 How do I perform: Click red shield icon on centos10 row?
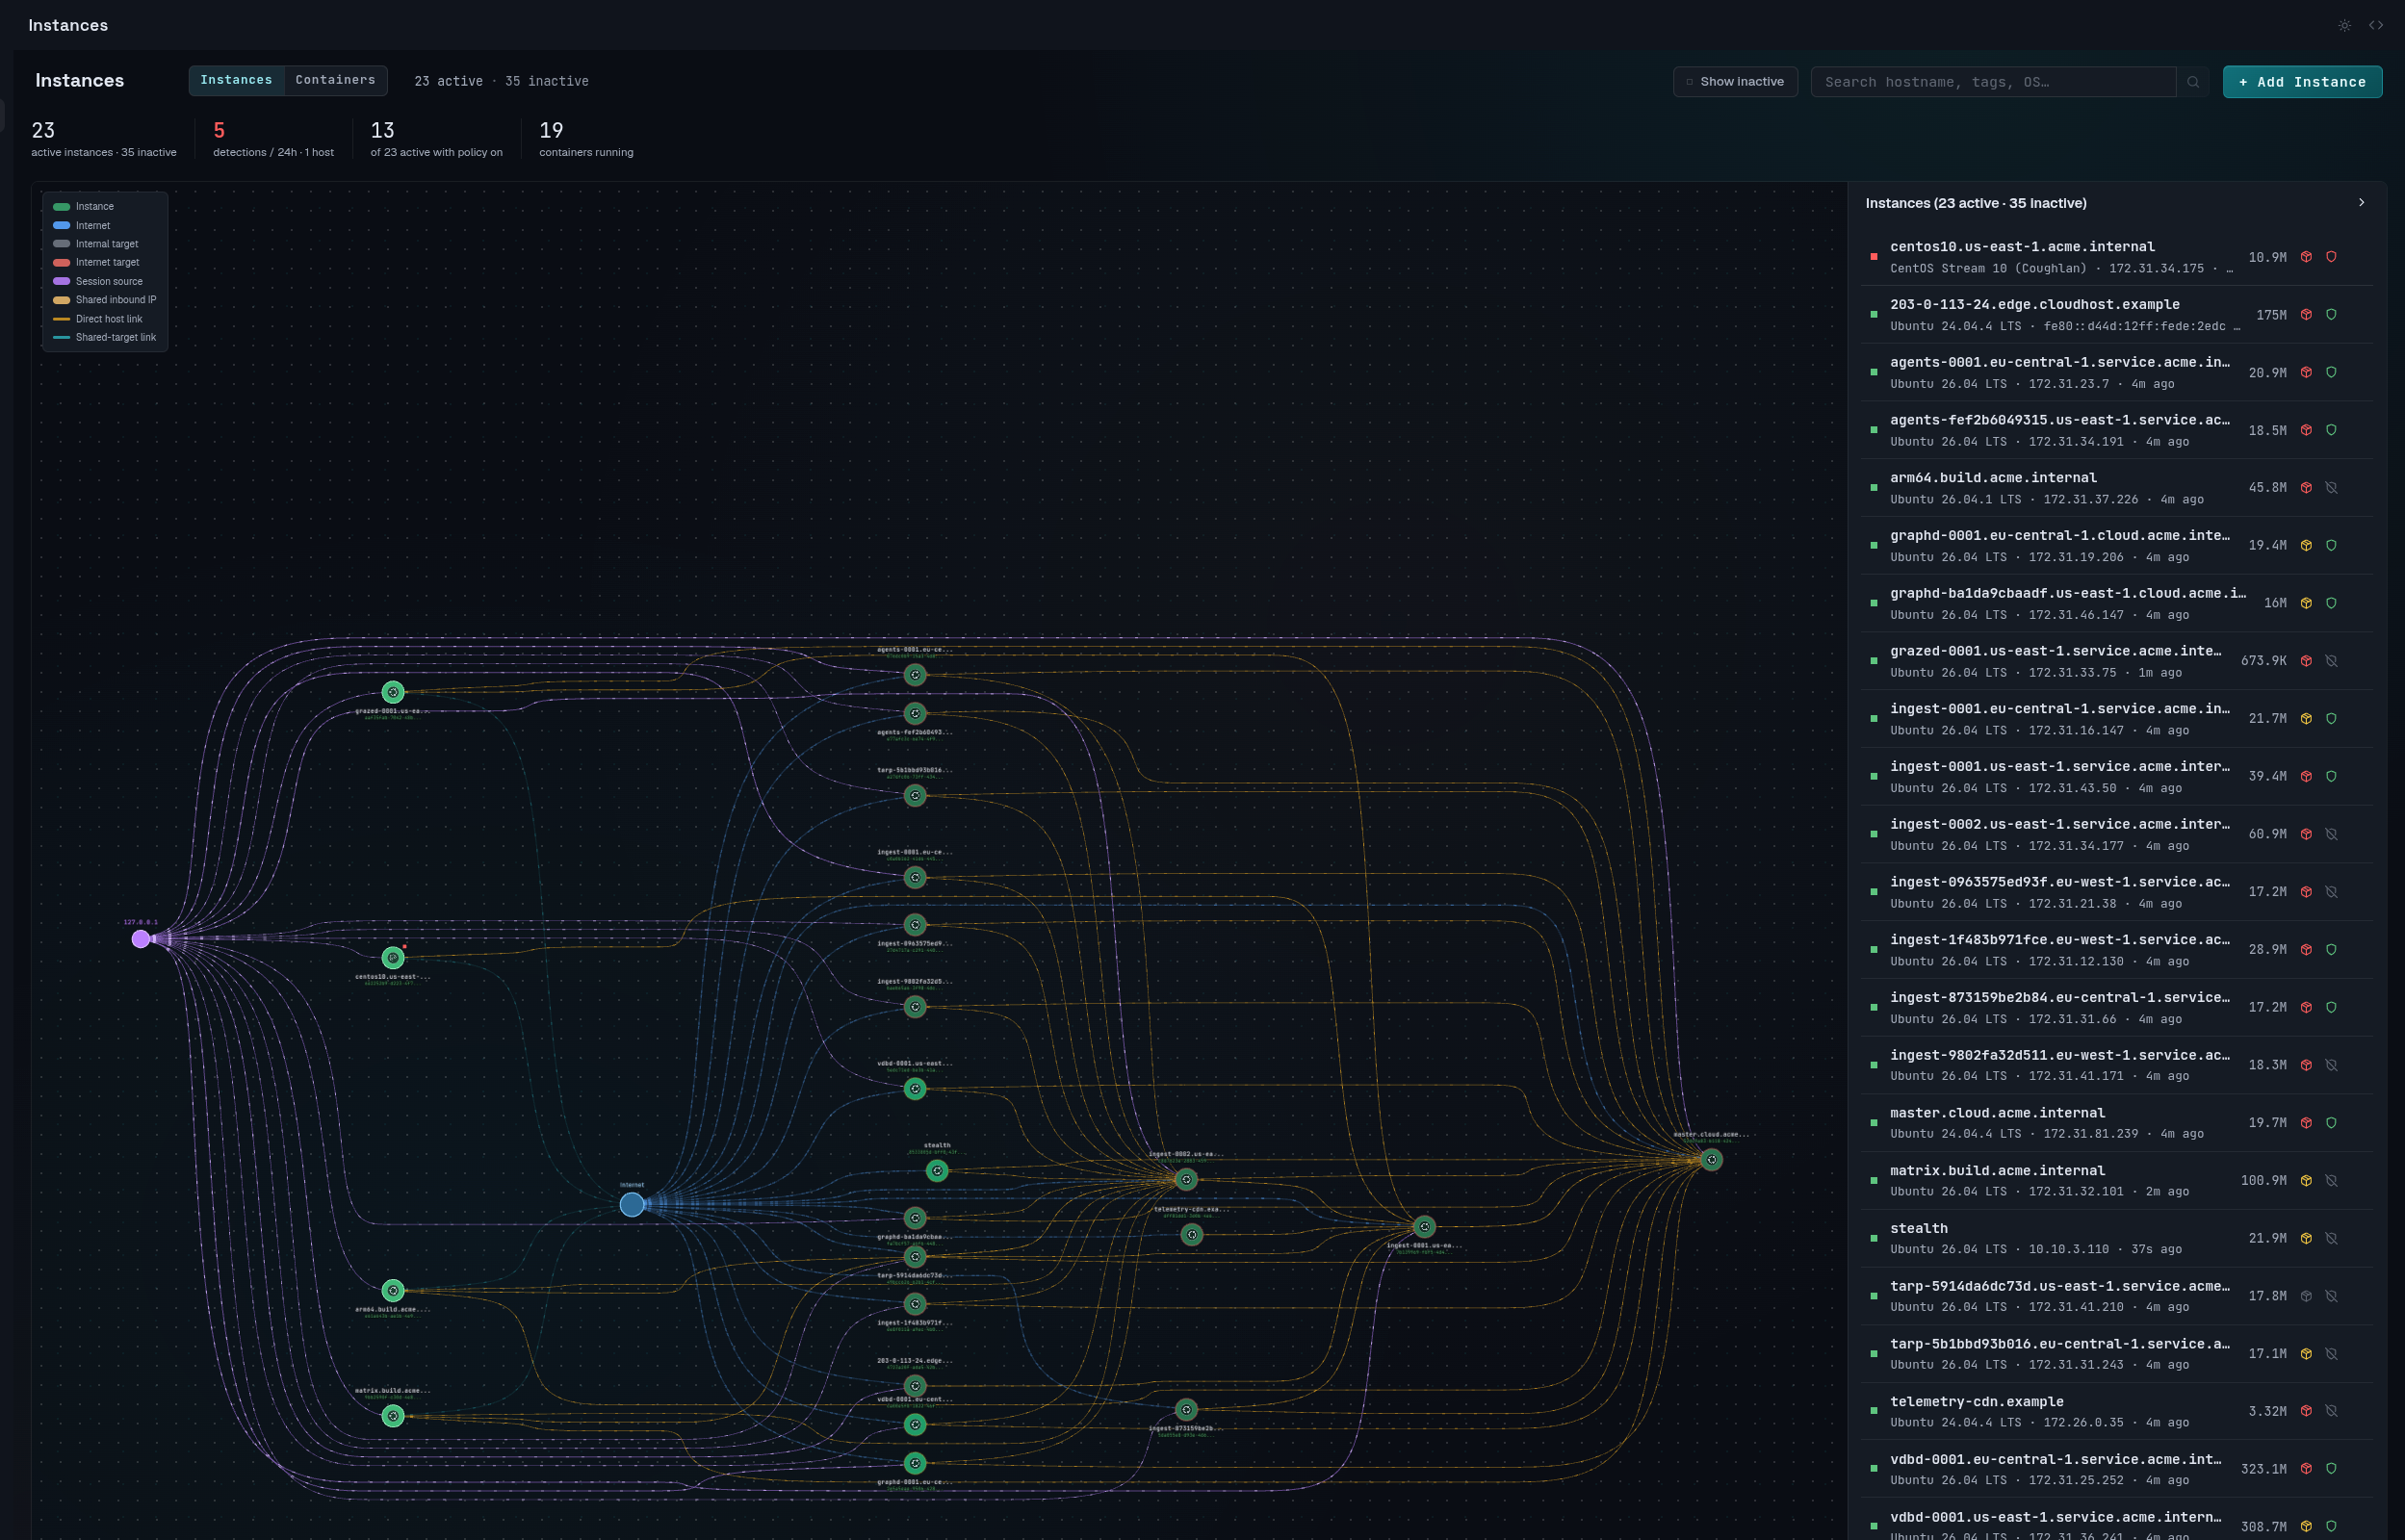(2331, 257)
